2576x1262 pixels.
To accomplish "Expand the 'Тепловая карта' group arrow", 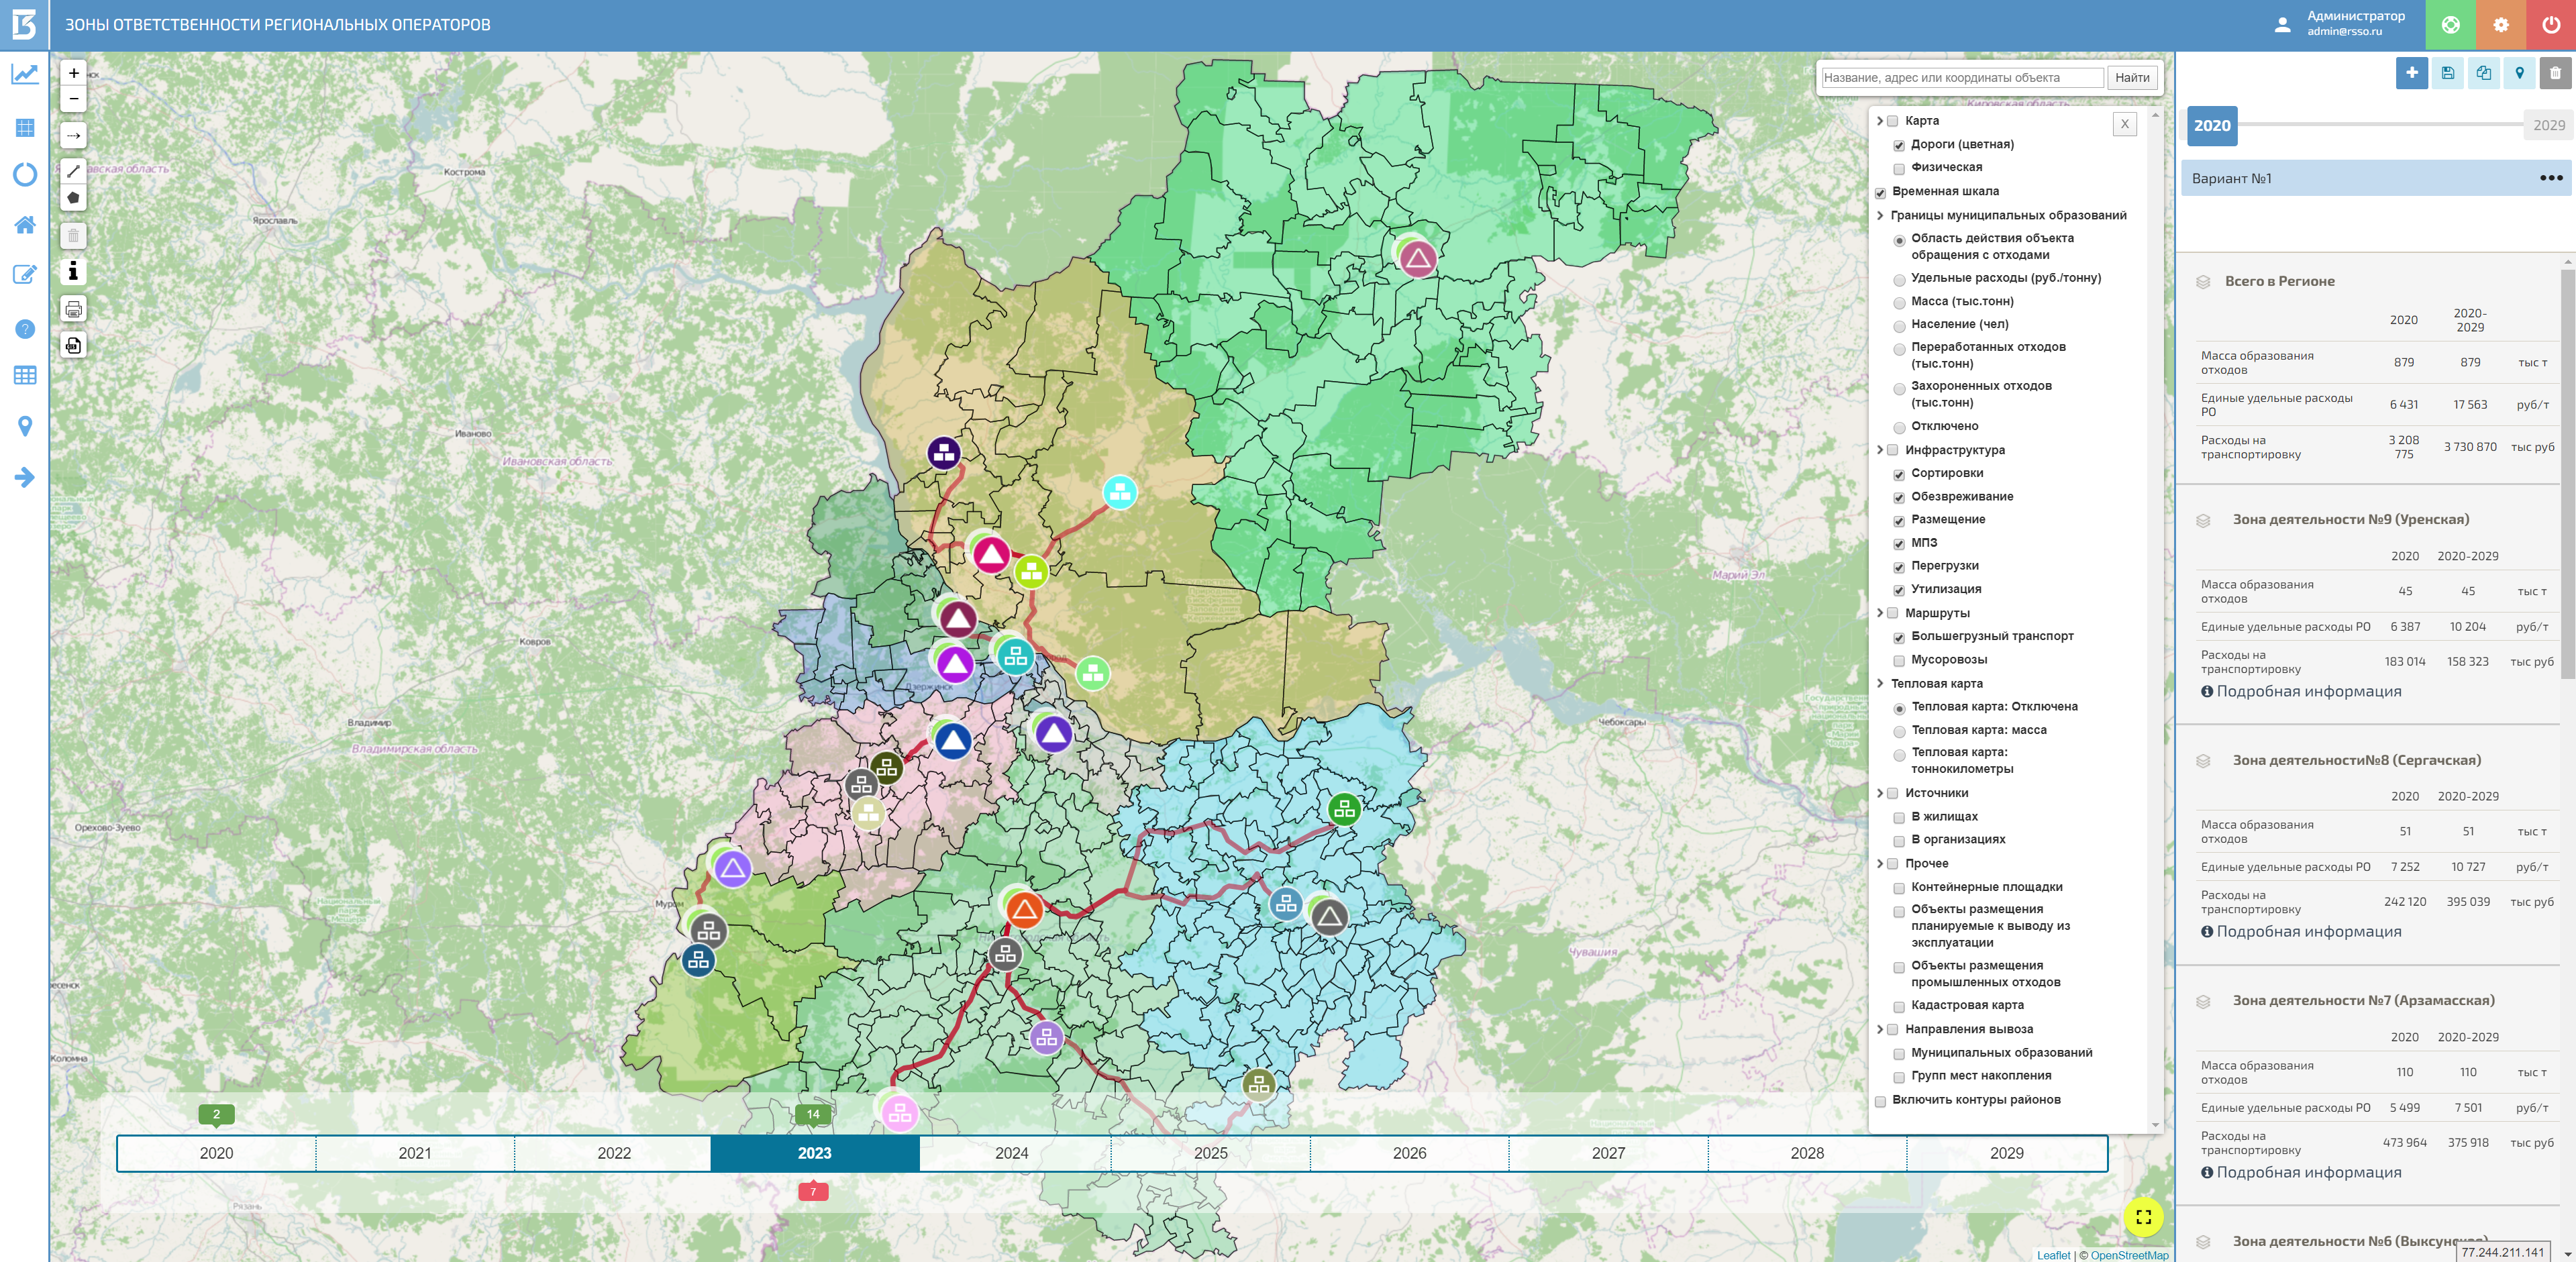I will pos(1879,683).
